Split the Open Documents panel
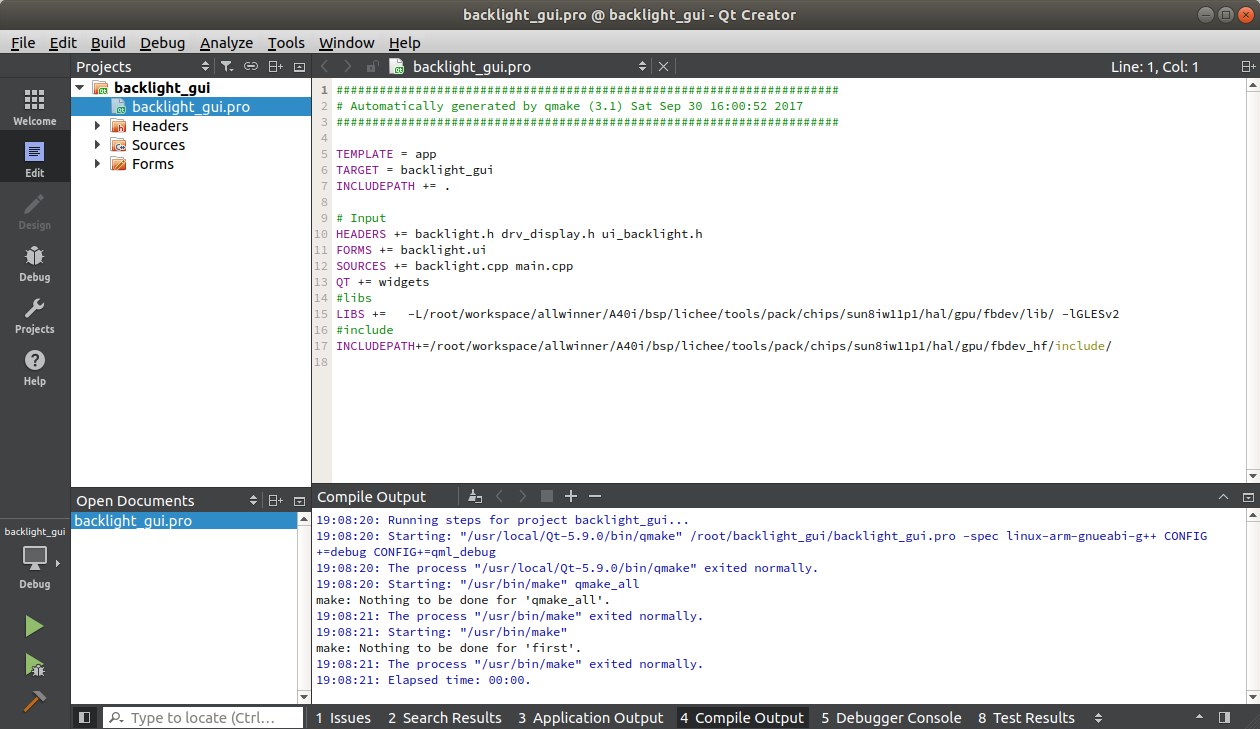The height and width of the screenshot is (729, 1260). click(x=276, y=501)
